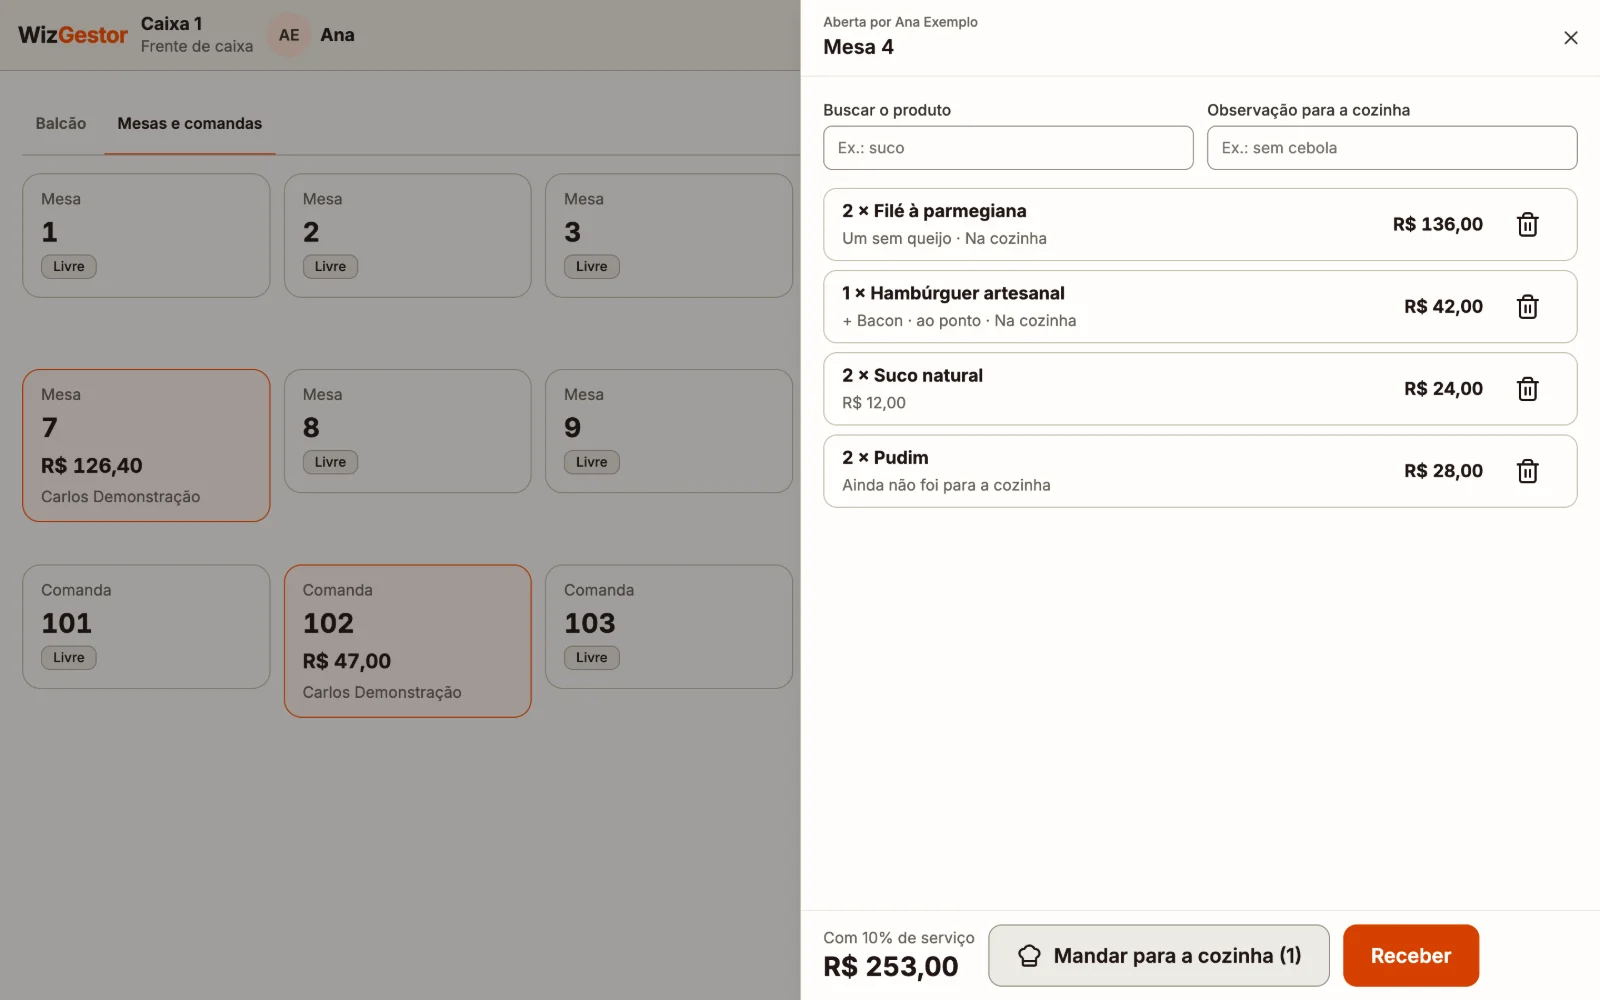Switch to the Balcão tab
Image resolution: width=1600 pixels, height=1000 pixels.
(61, 124)
